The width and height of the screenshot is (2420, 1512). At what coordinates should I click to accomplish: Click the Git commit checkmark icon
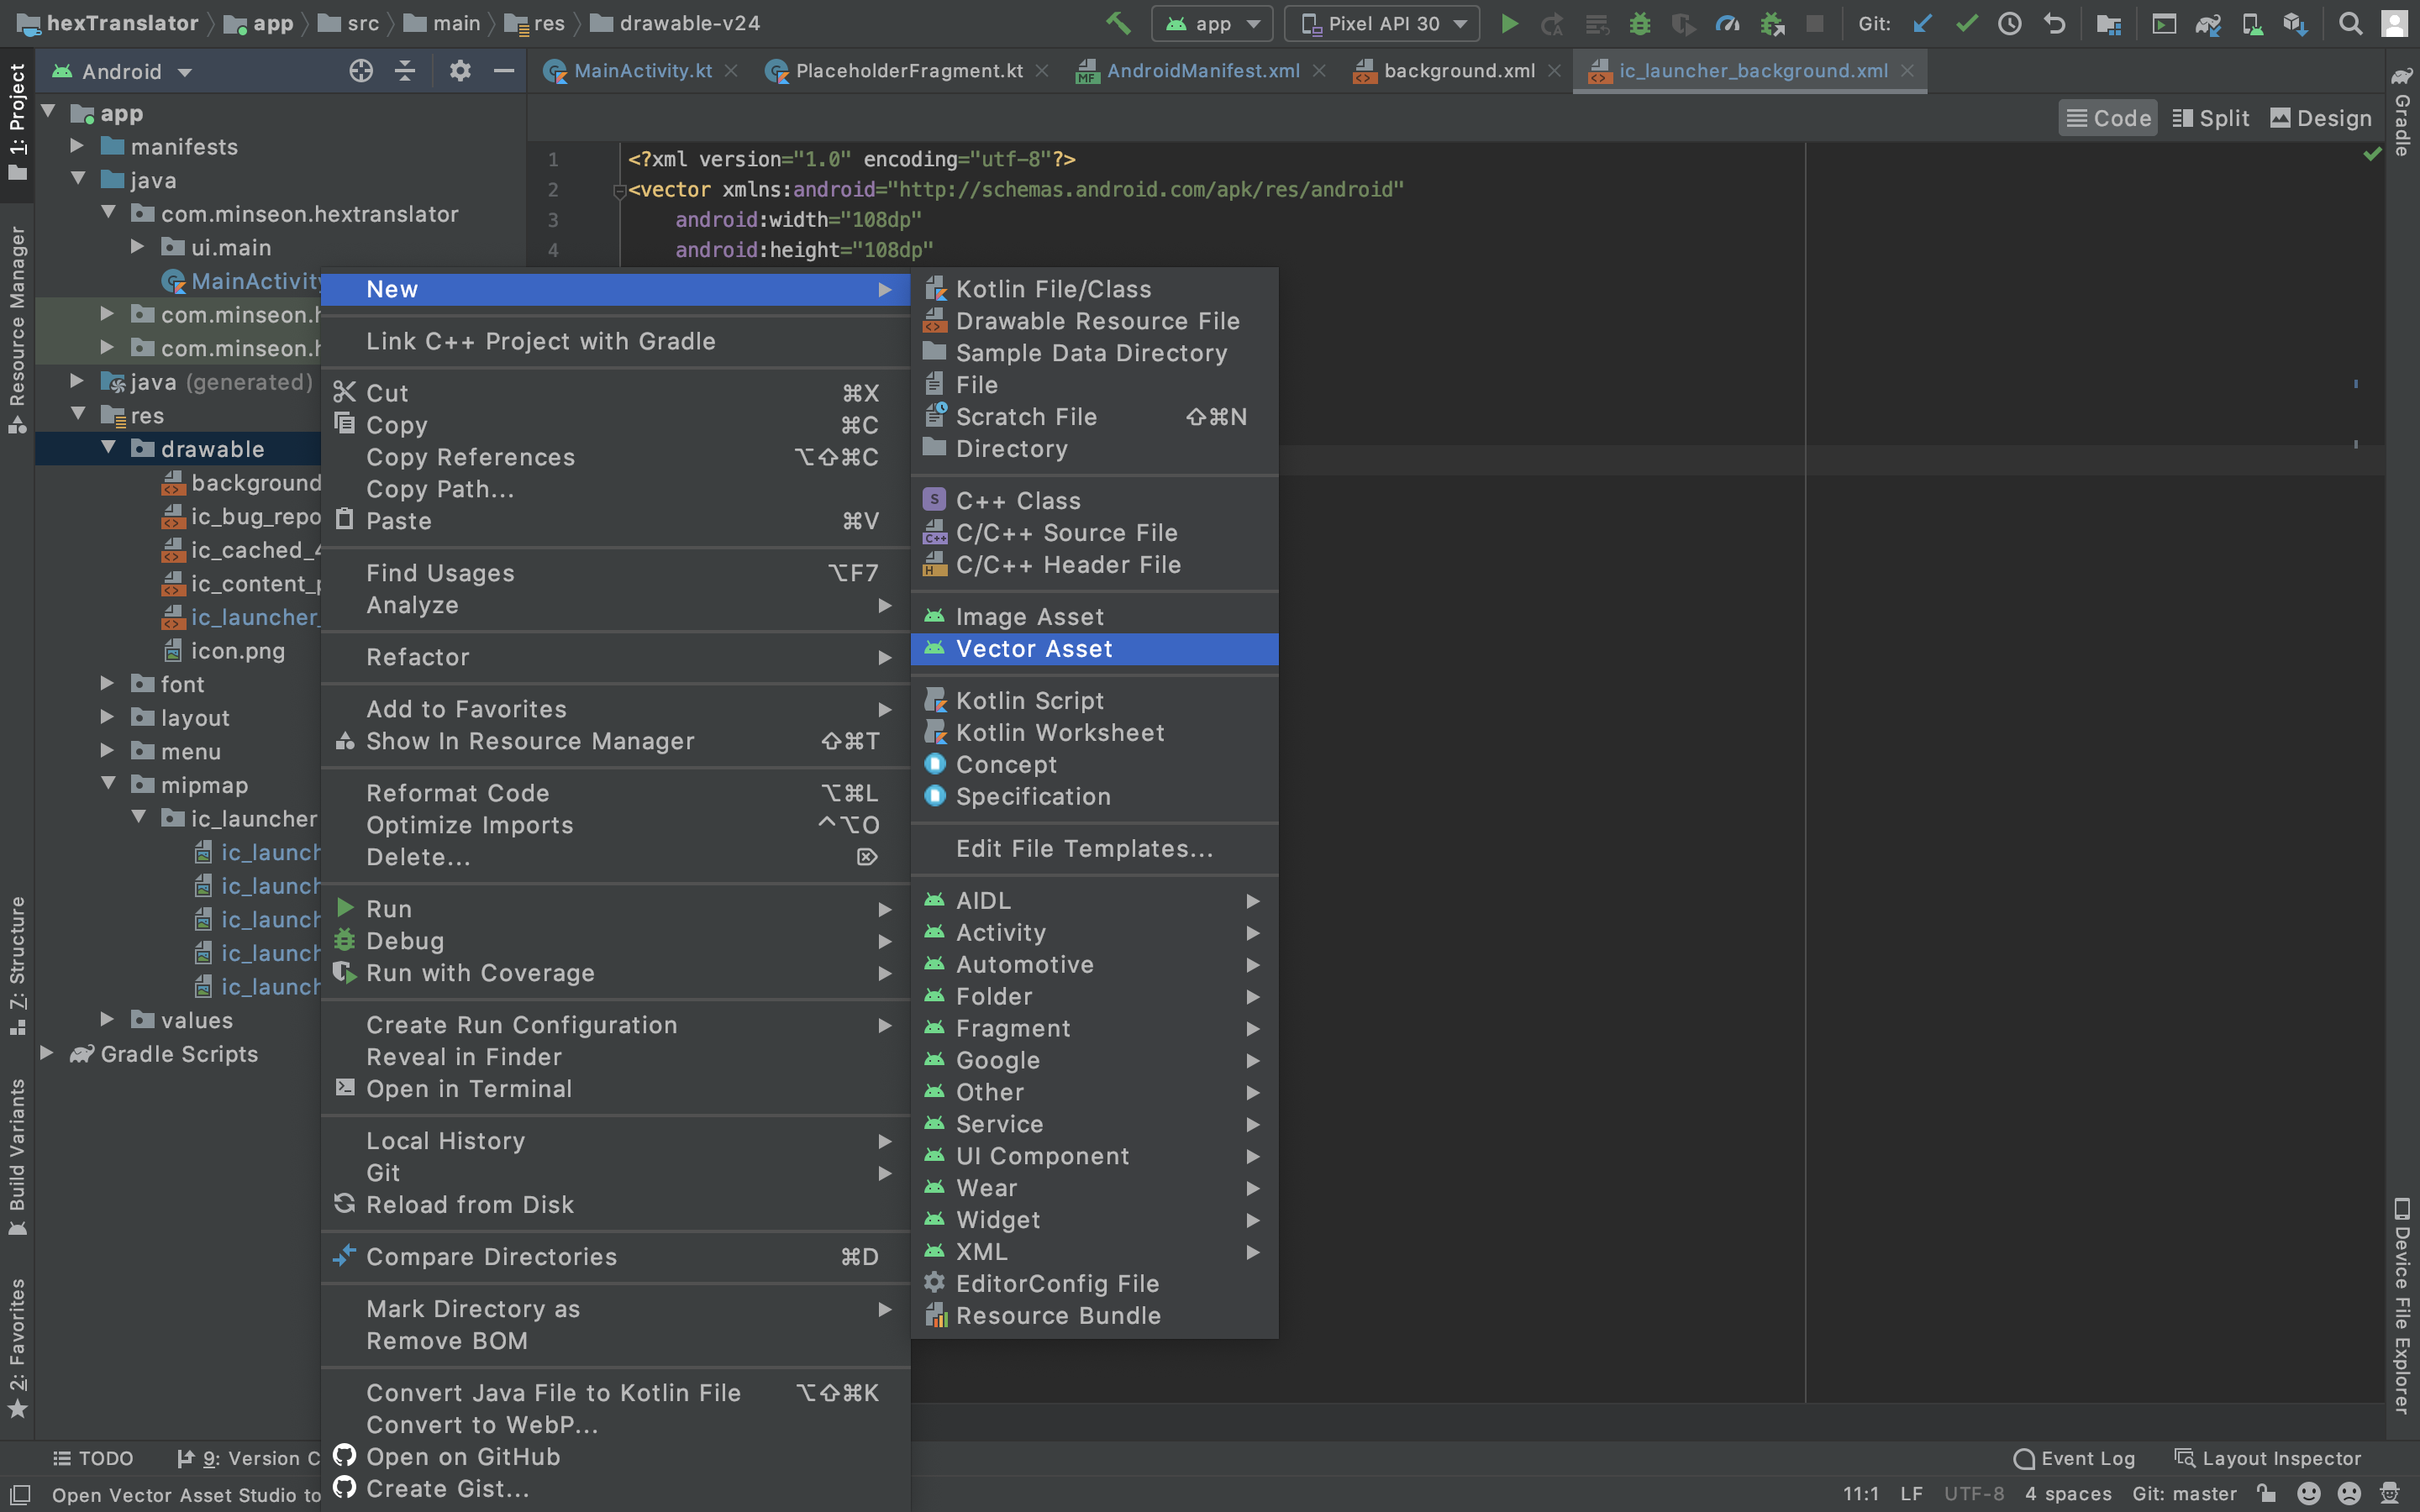coord(1966,24)
